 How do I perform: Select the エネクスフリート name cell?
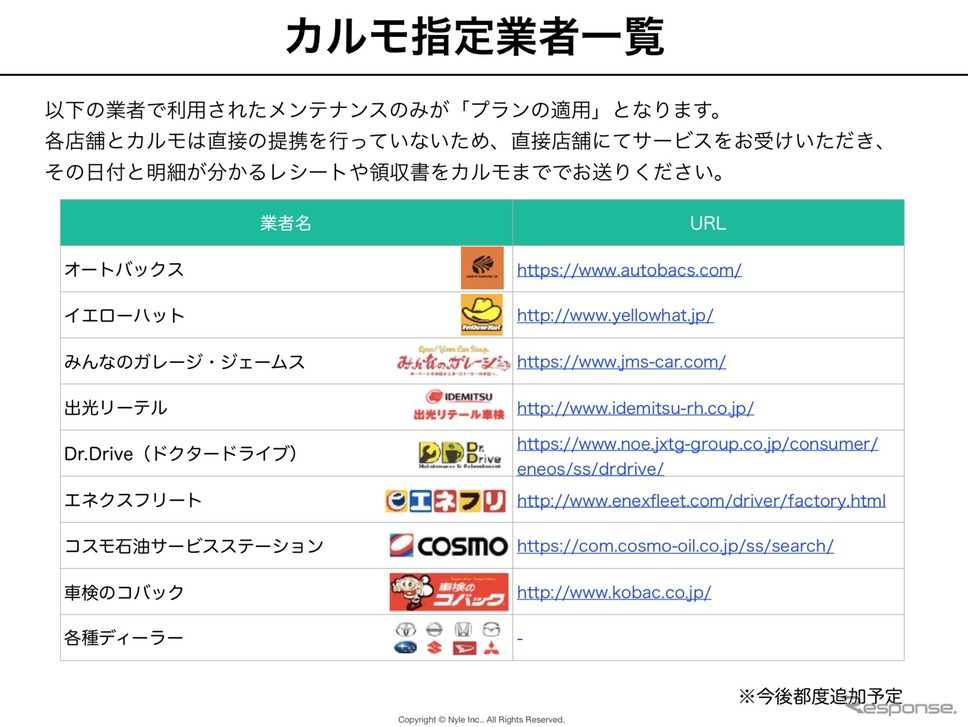286,499
